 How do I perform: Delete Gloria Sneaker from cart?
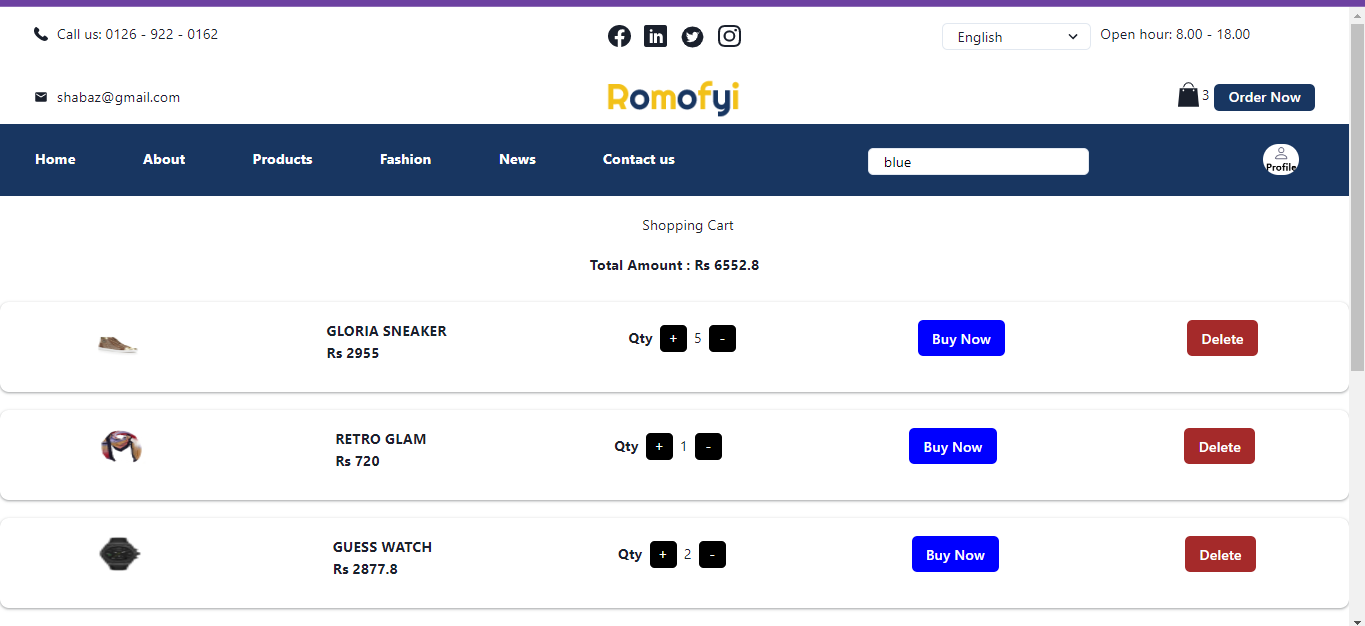[x=1222, y=338]
